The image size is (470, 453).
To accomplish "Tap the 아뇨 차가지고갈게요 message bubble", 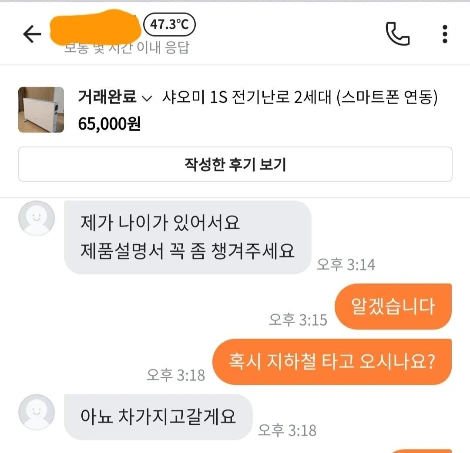I will [158, 416].
